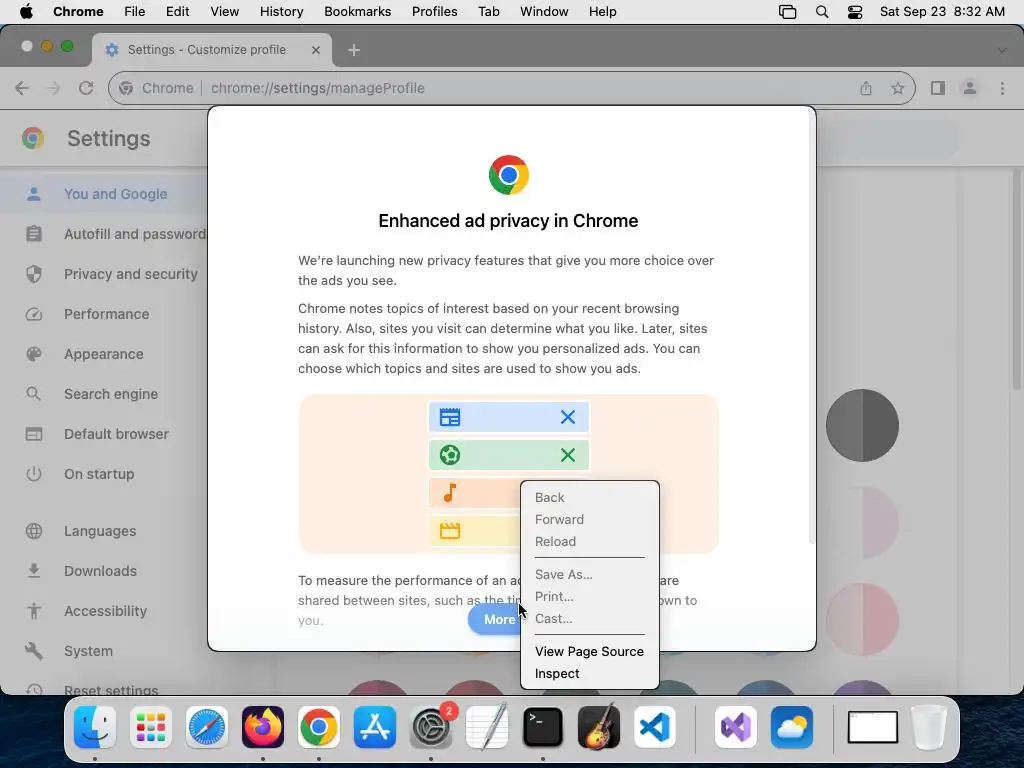Open Spotlight search in menu bar
1024x768 pixels.
pyautogui.click(x=822, y=12)
